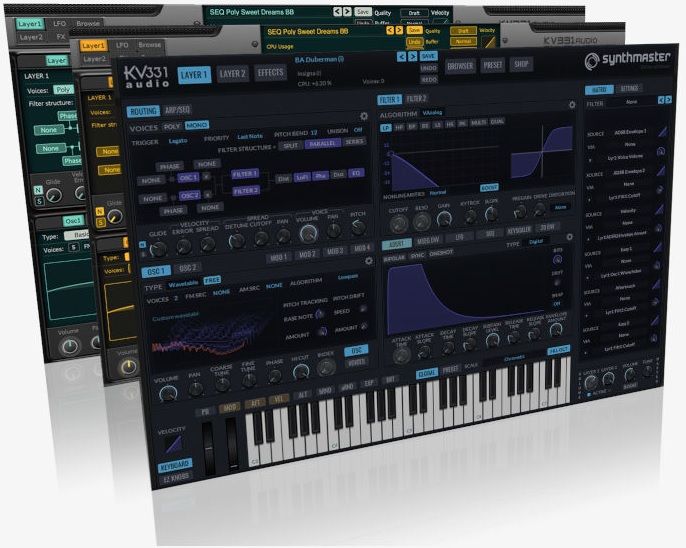686x548 pixels.
Task: Switch voices mode to Mono
Action: (x=196, y=125)
